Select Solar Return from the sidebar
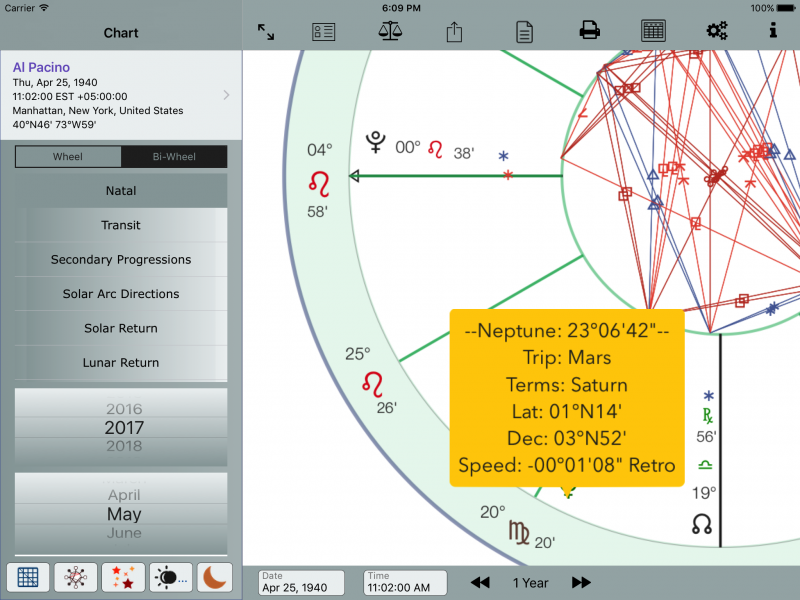 120,328
